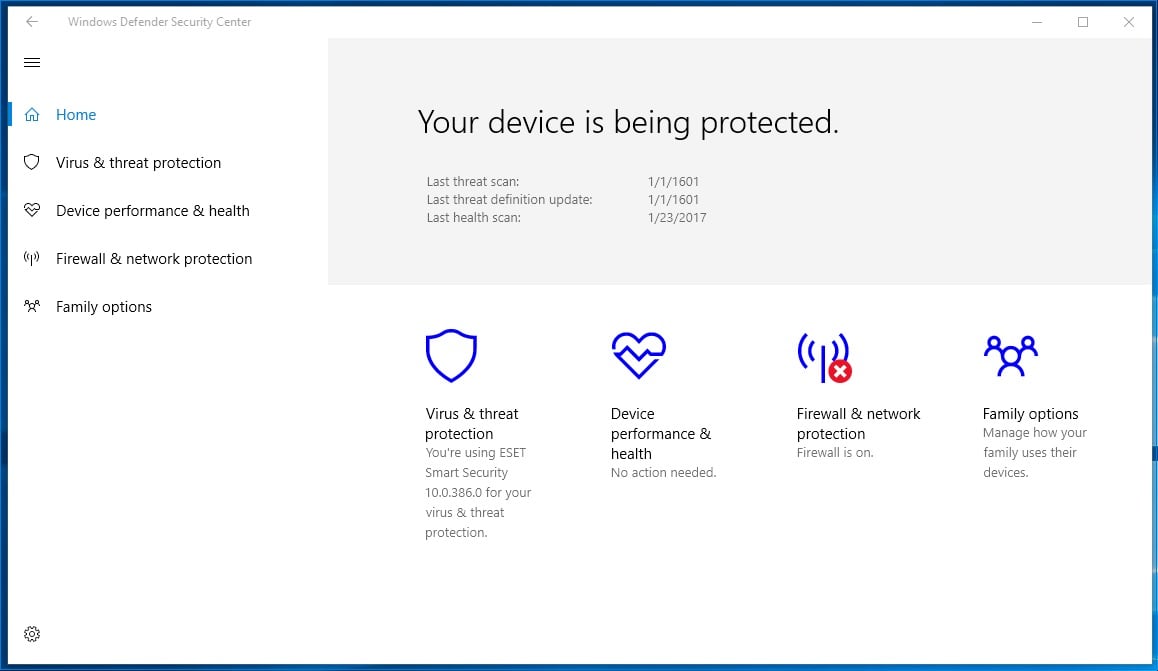Maximize the Security Center window
Screen dimensions: 1158x671
coord(1083,22)
